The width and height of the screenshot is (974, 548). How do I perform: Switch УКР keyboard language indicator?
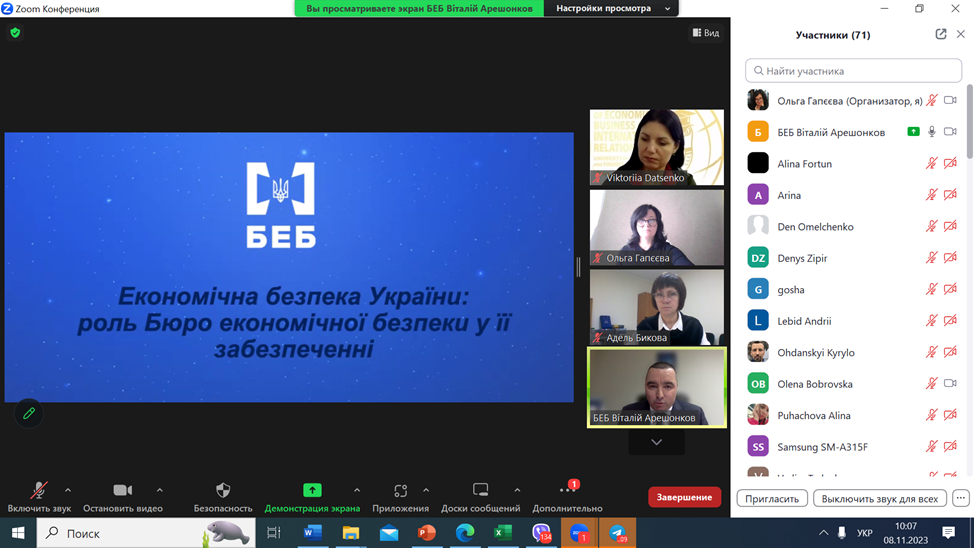coord(864,533)
